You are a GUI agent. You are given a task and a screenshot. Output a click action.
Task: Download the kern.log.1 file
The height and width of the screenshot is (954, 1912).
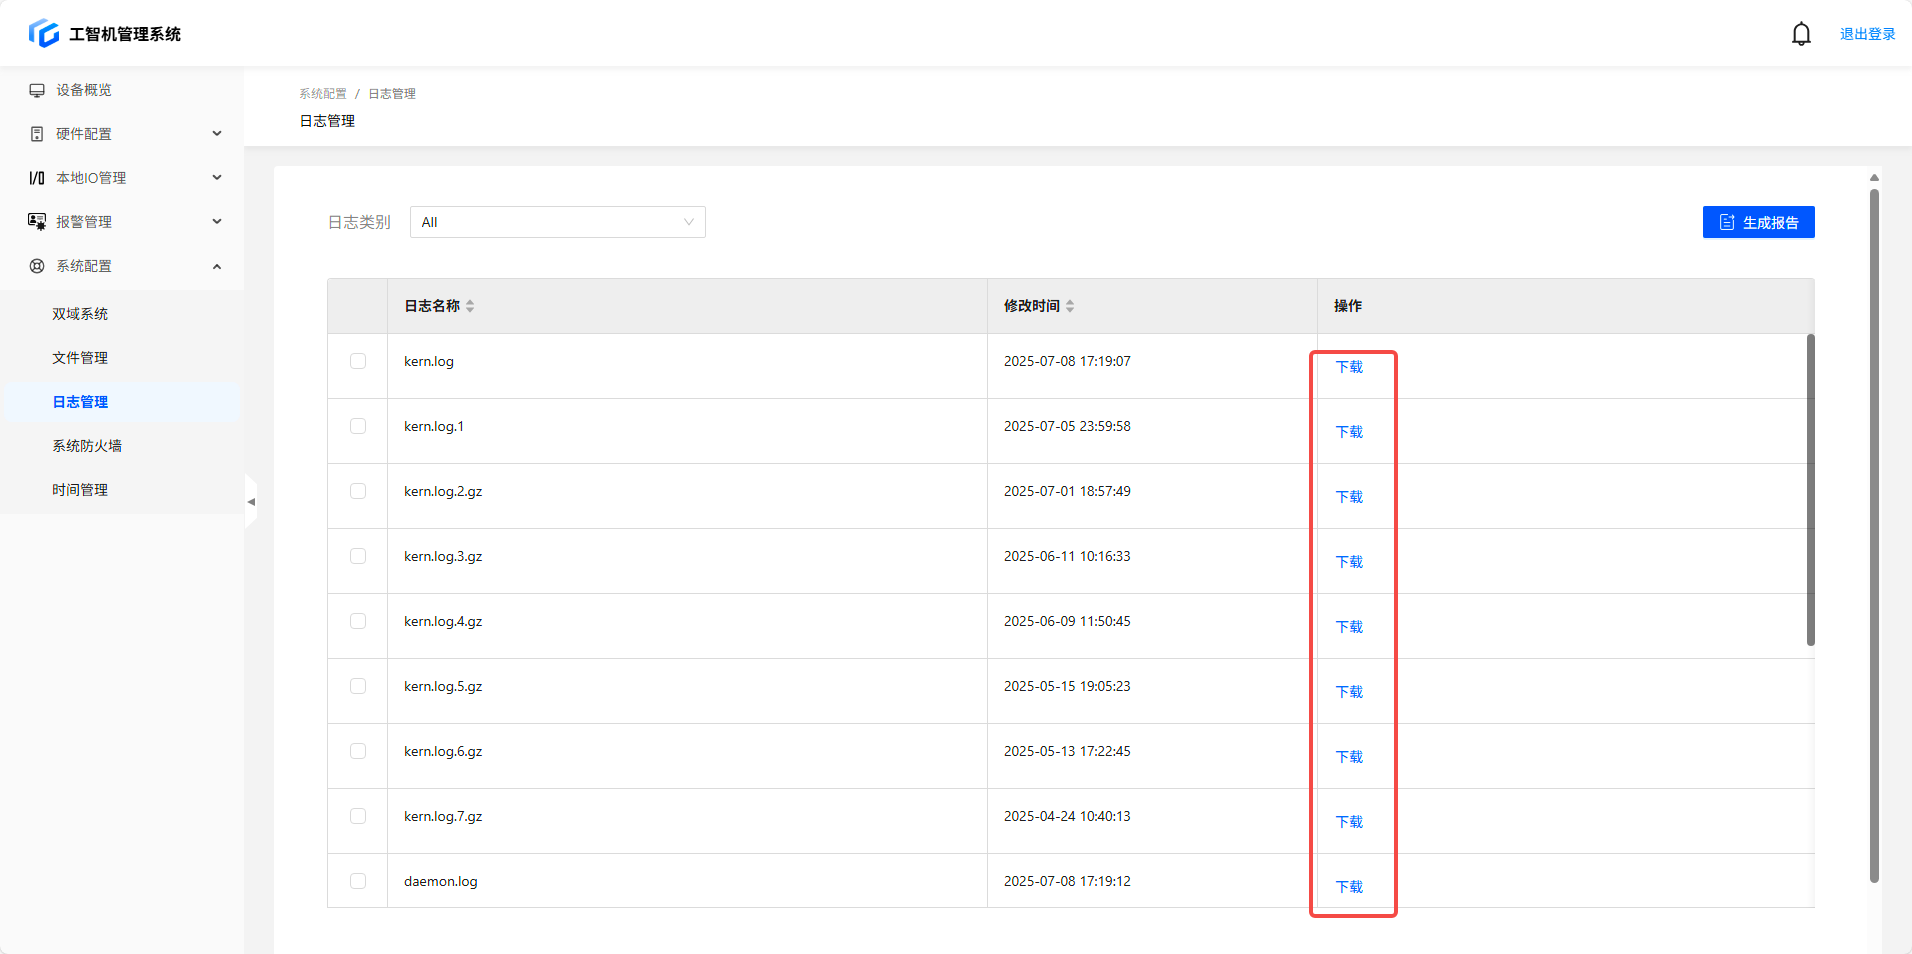(x=1349, y=432)
